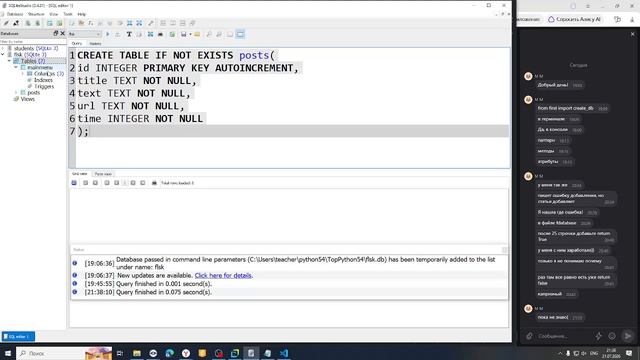Viewport: 640px width, 360px height.
Task: Click the send message arrow in chat
Action: click(628, 336)
